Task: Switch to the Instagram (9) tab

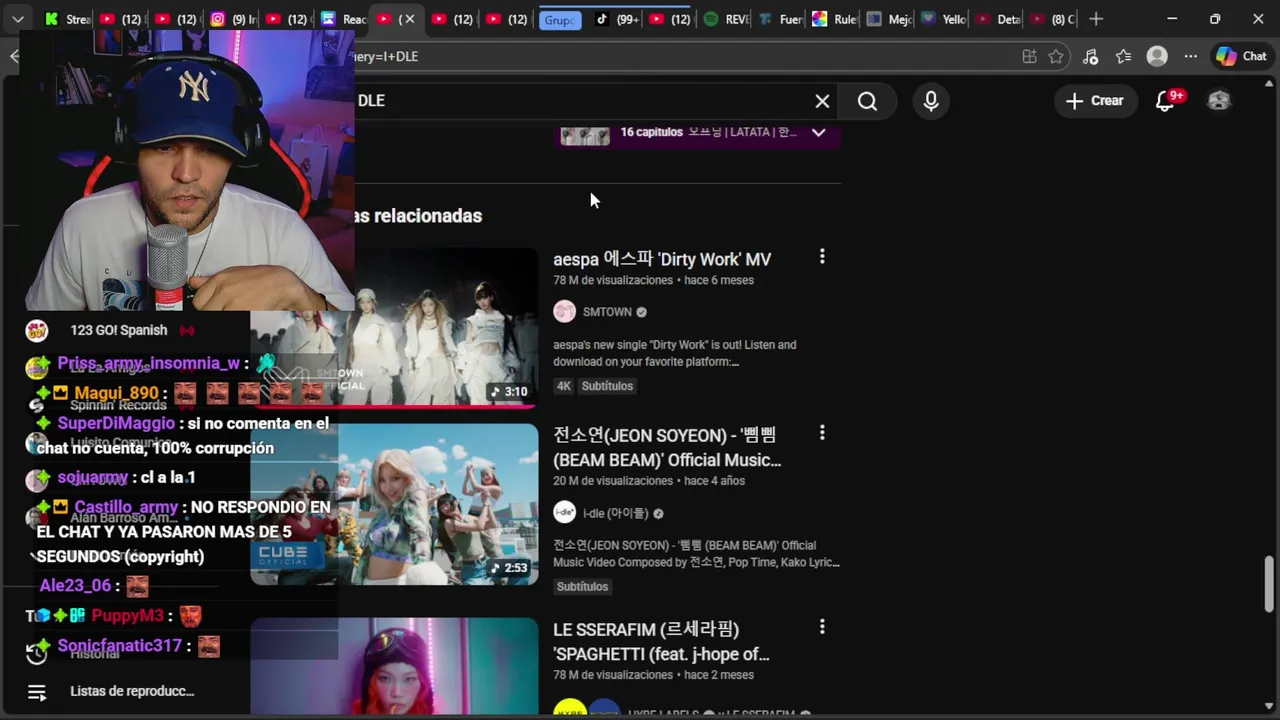Action: (x=230, y=19)
